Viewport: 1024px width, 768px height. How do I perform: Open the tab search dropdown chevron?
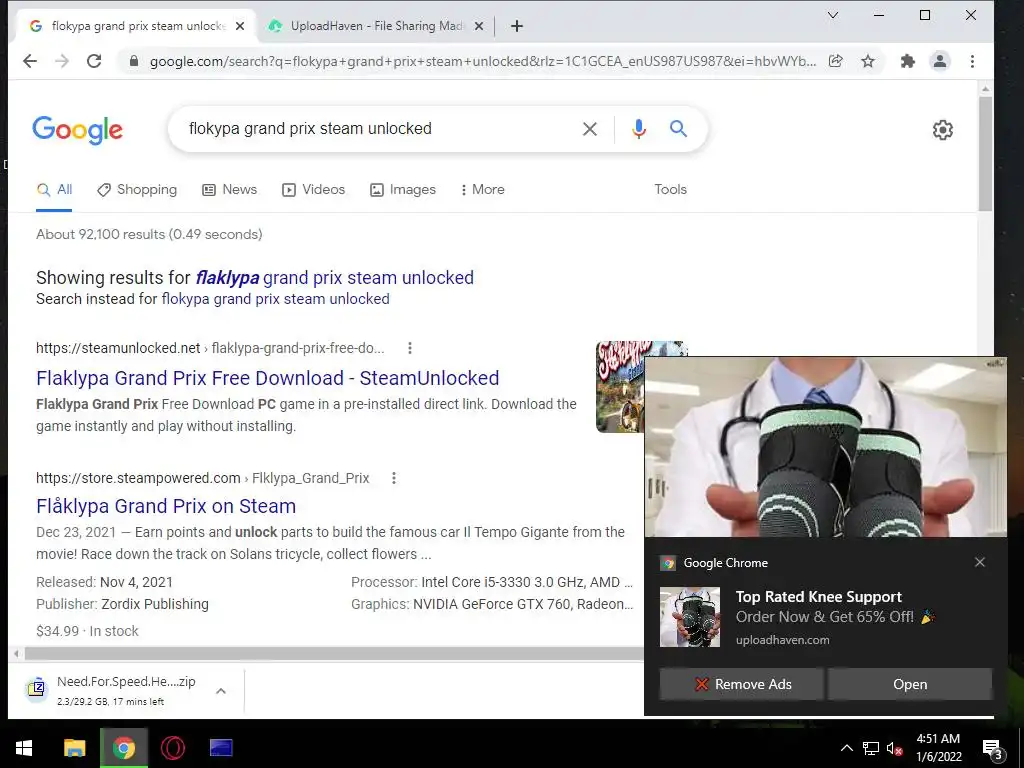(x=833, y=15)
